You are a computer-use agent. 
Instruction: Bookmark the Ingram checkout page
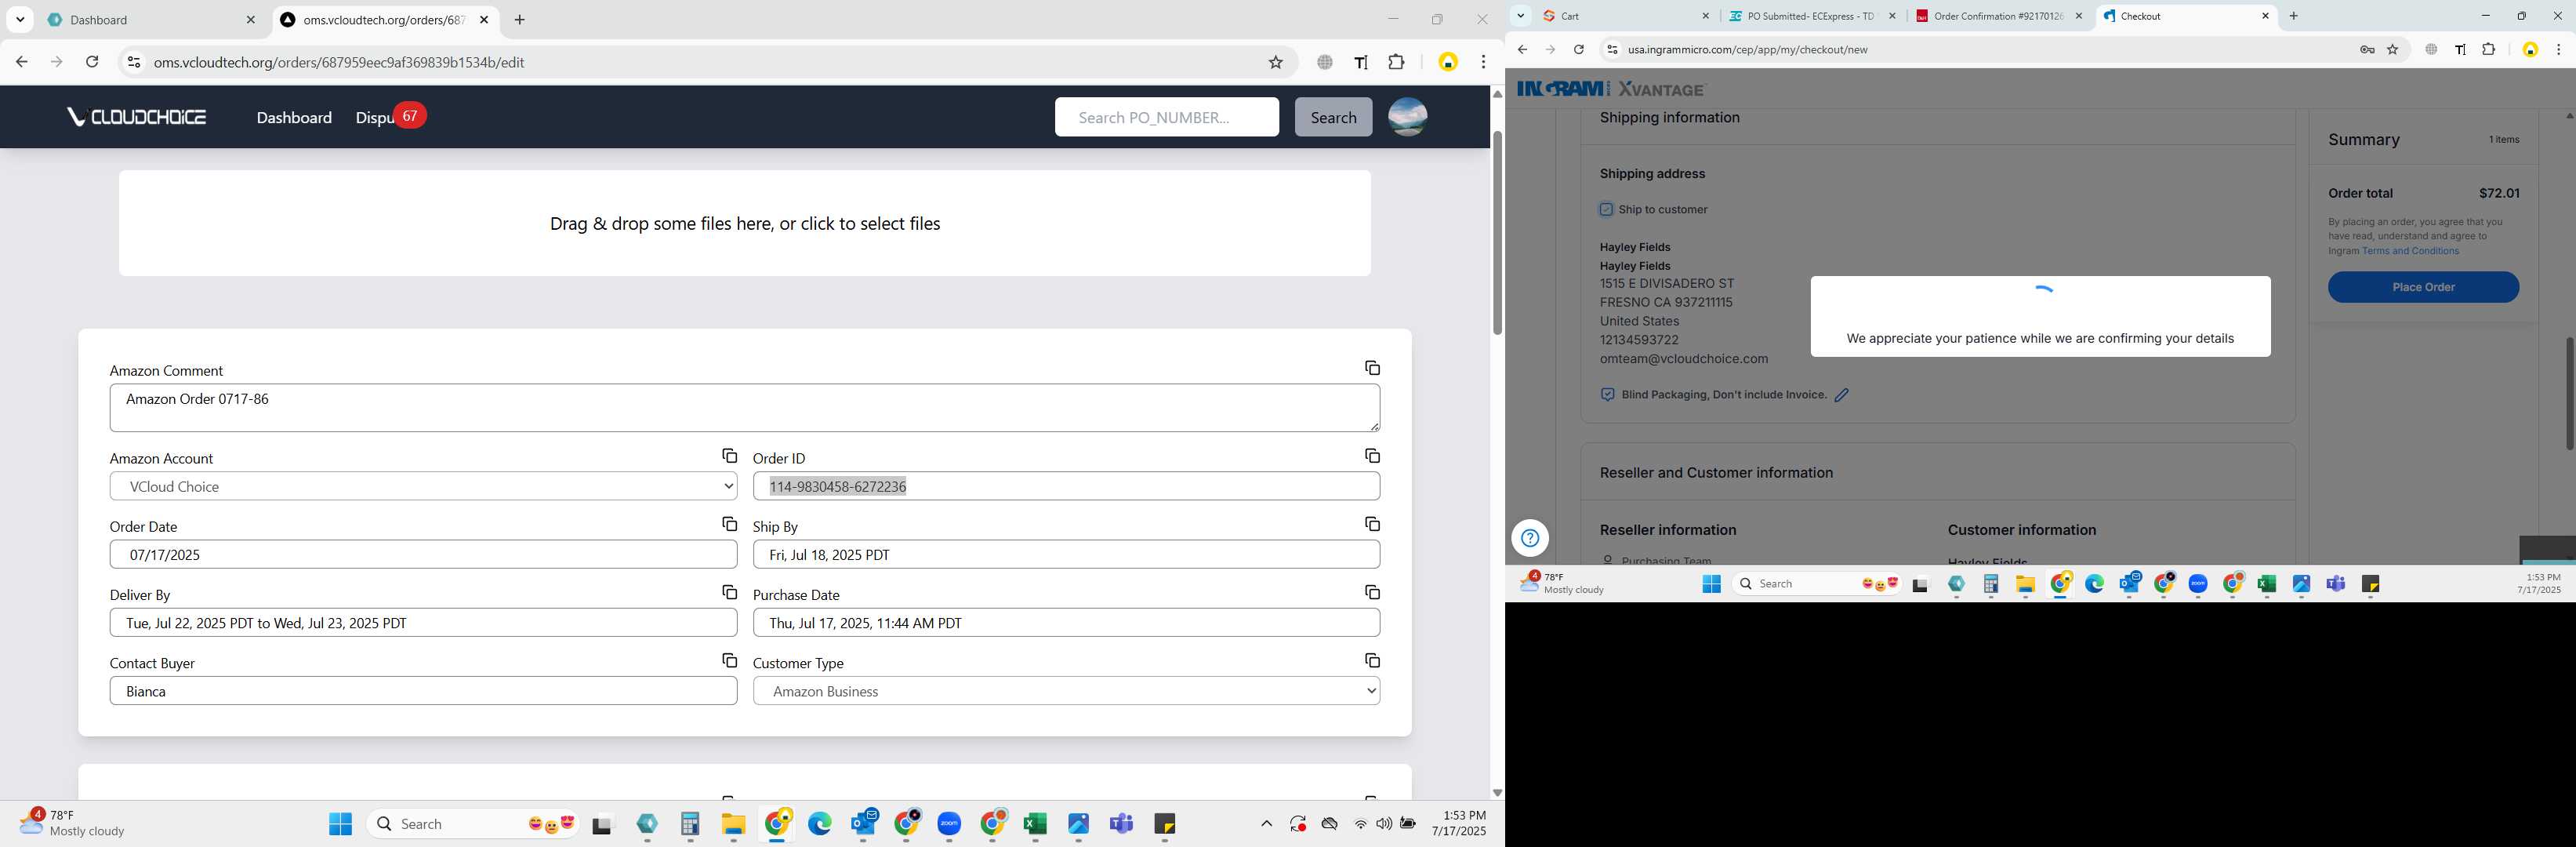coord(2392,49)
